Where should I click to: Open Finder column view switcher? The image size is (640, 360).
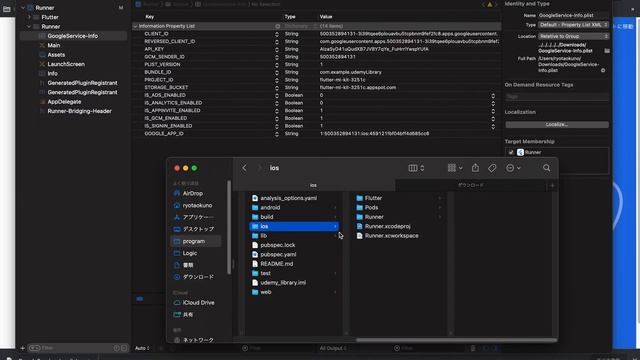(416, 168)
